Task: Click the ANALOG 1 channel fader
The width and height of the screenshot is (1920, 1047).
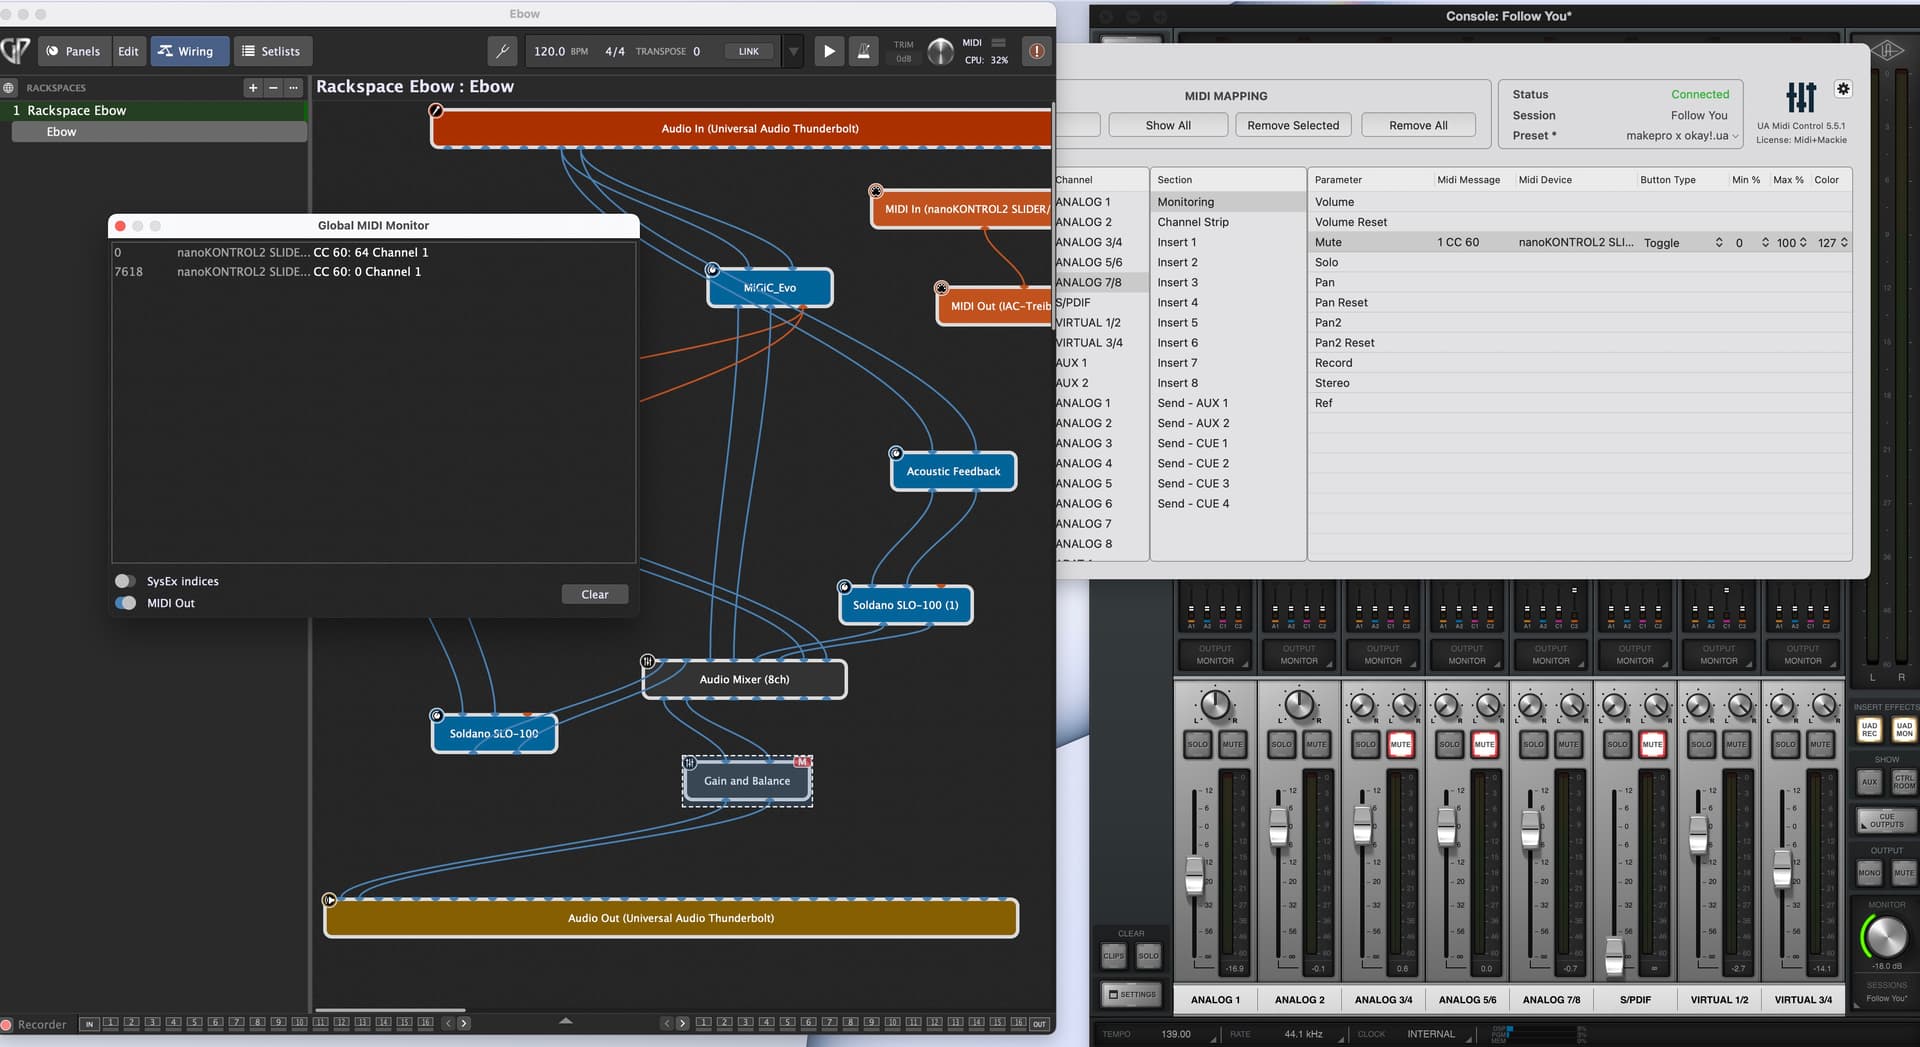Action: pyautogui.click(x=1194, y=875)
